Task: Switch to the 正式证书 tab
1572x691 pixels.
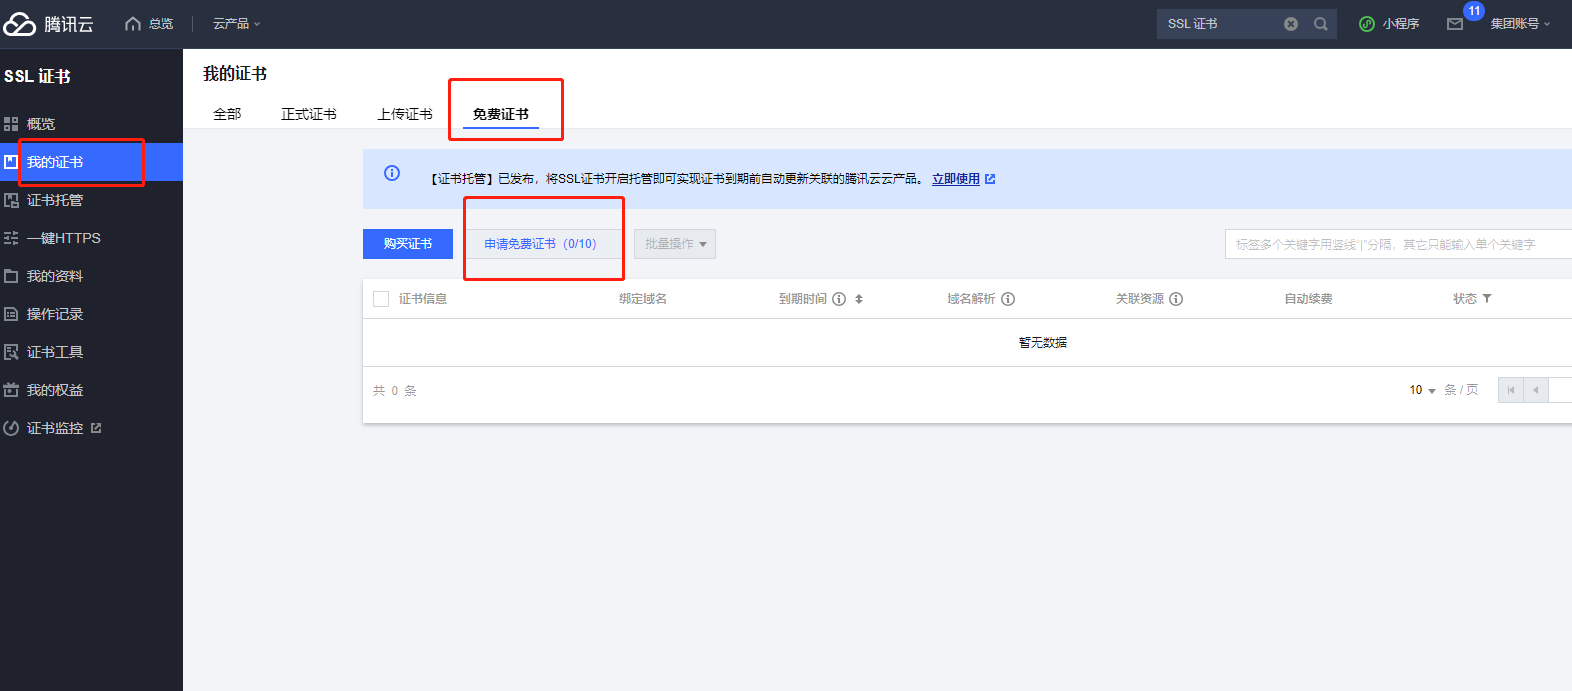Action: [308, 114]
